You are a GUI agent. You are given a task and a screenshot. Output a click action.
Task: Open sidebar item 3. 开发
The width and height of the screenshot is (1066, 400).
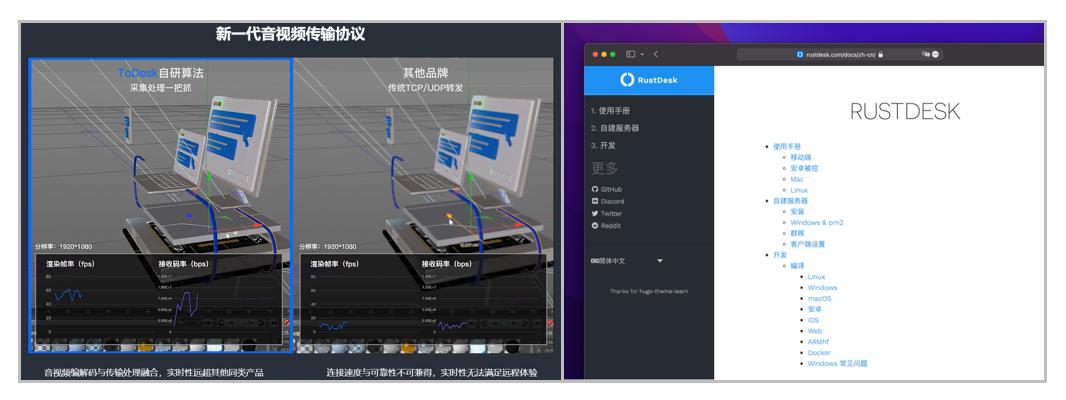pos(603,146)
